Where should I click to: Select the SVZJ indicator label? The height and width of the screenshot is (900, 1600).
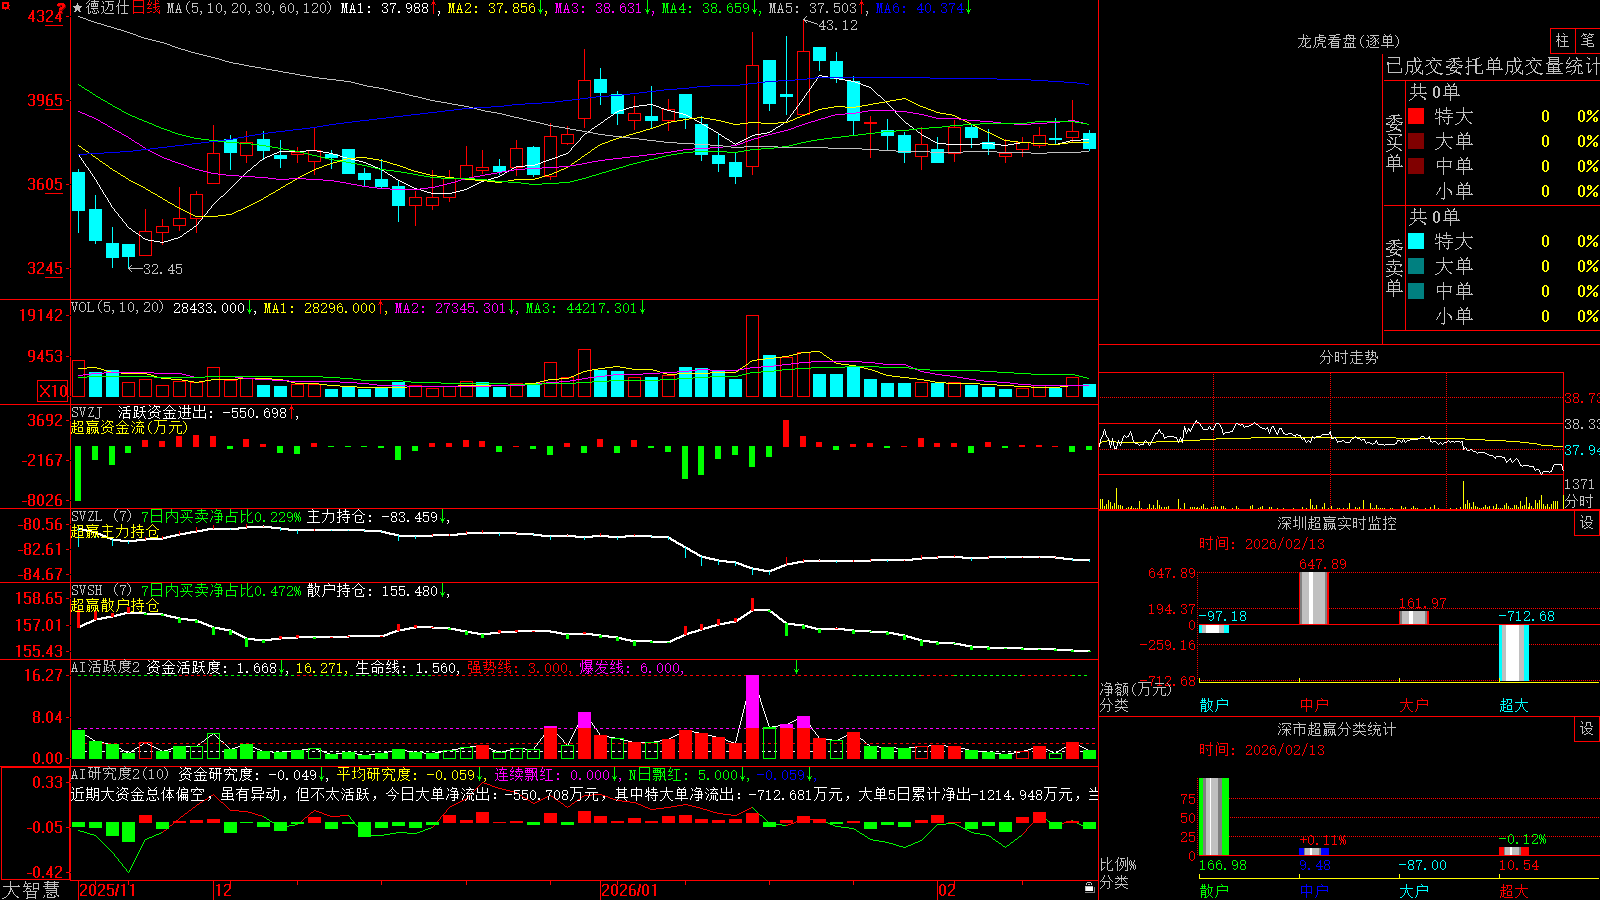[87, 412]
